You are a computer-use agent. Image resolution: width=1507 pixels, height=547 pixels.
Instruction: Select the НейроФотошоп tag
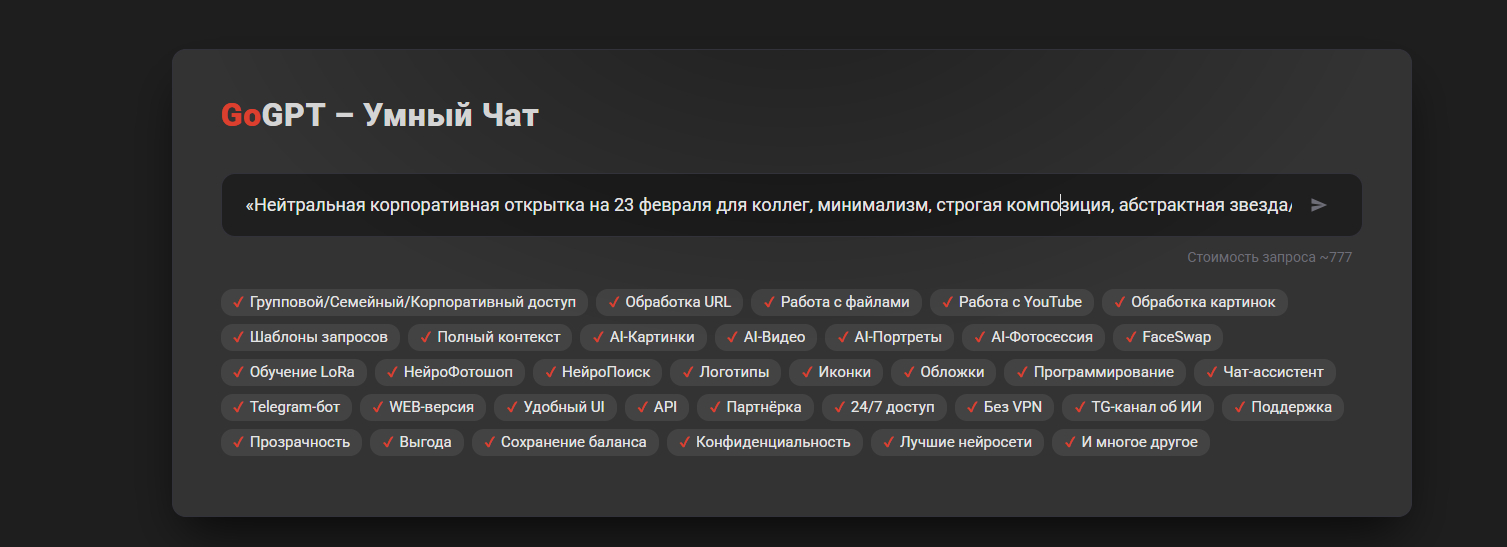coord(450,372)
